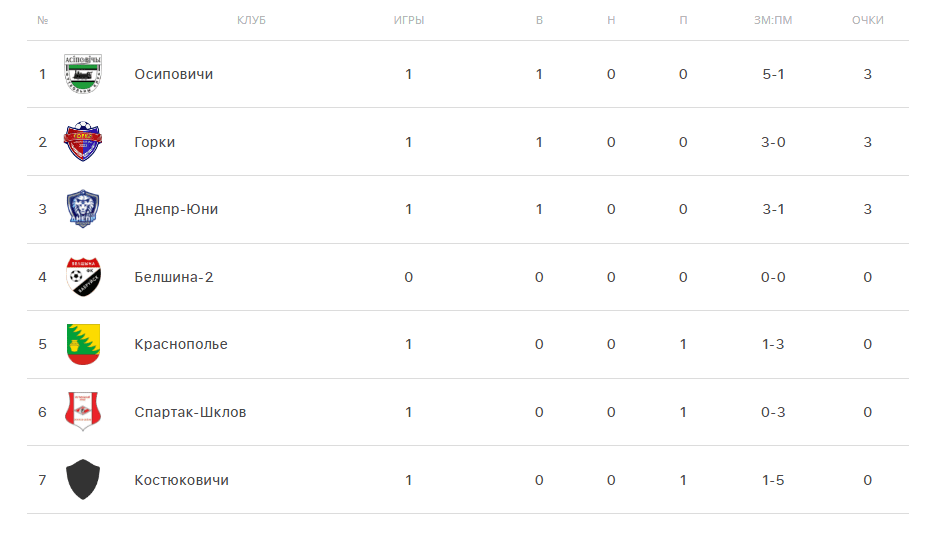Open the Костюковичи team name
Viewport: 948px width, 537px height.
181,480
